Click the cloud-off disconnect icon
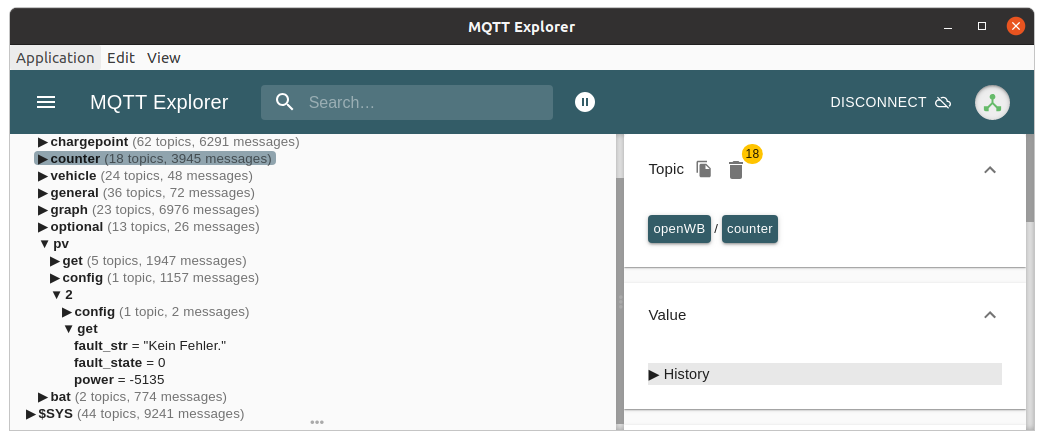This screenshot has height=440, width=1044. (x=943, y=103)
